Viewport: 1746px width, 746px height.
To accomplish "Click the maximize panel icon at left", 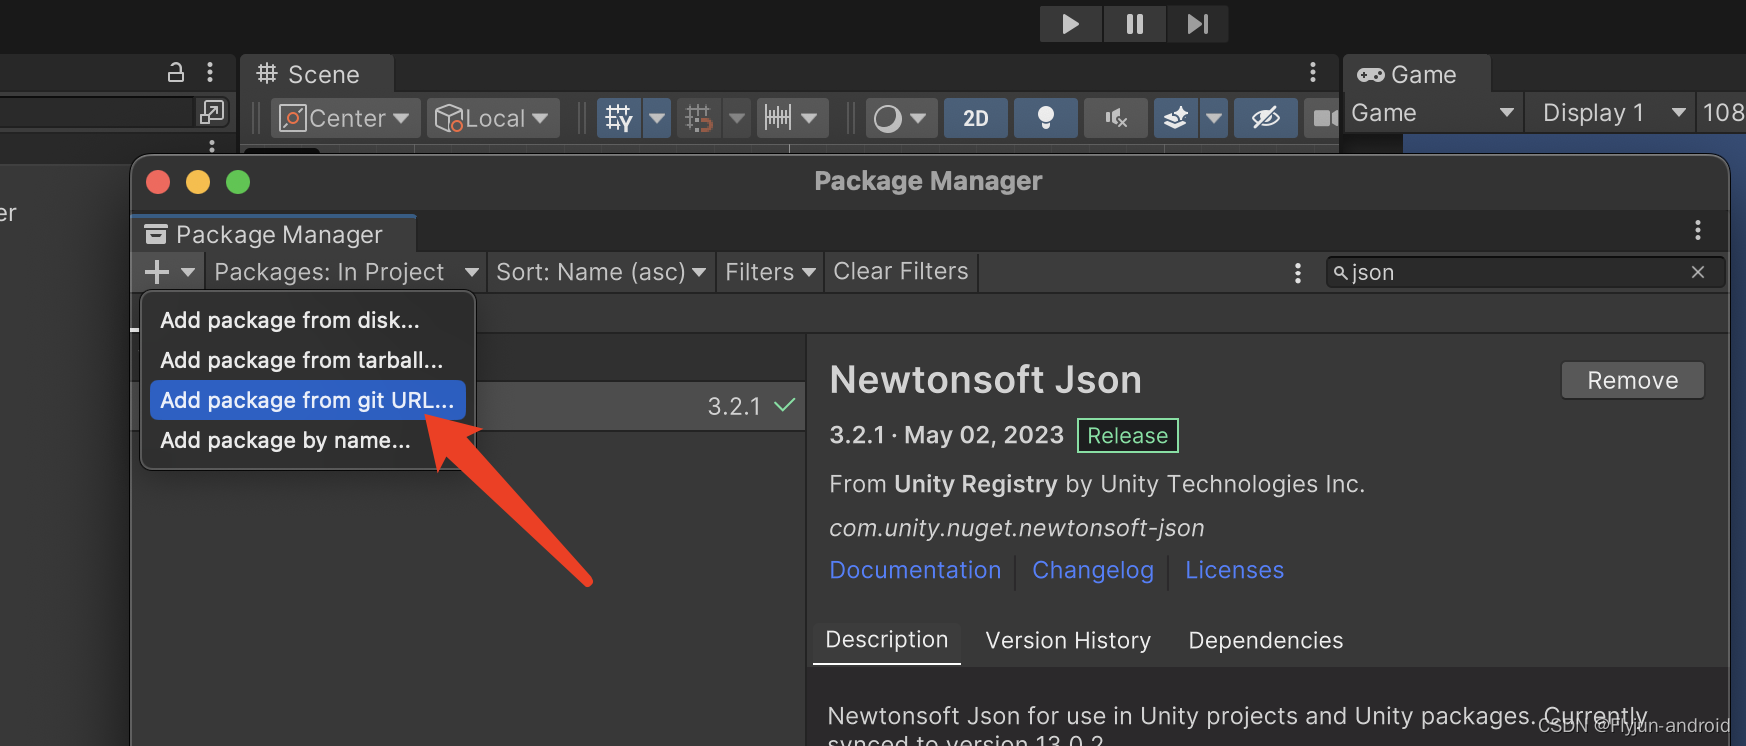I will point(212,112).
